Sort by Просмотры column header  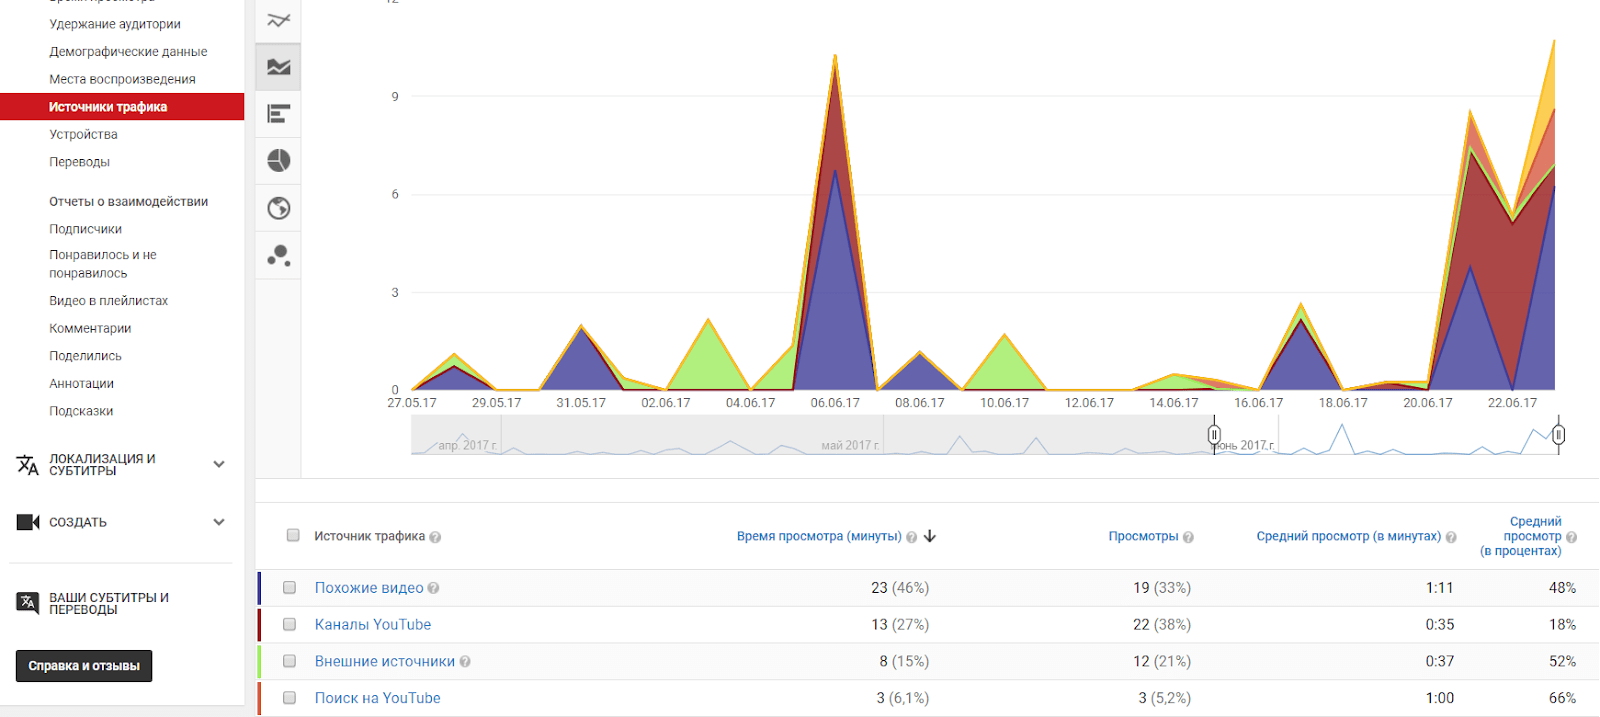(1143, 536)
